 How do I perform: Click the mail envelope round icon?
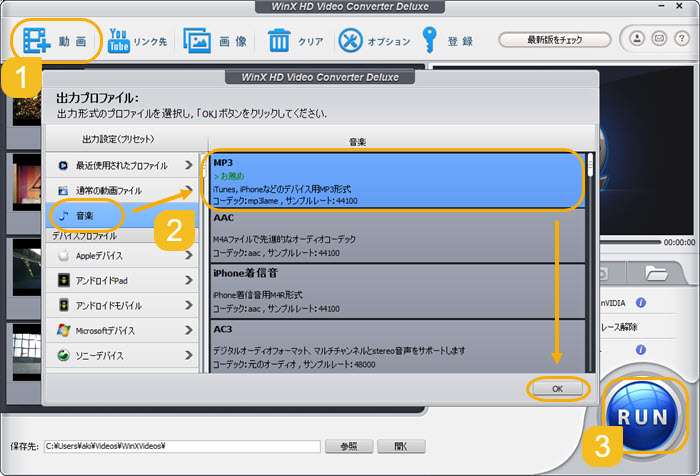tap(659, 39)
